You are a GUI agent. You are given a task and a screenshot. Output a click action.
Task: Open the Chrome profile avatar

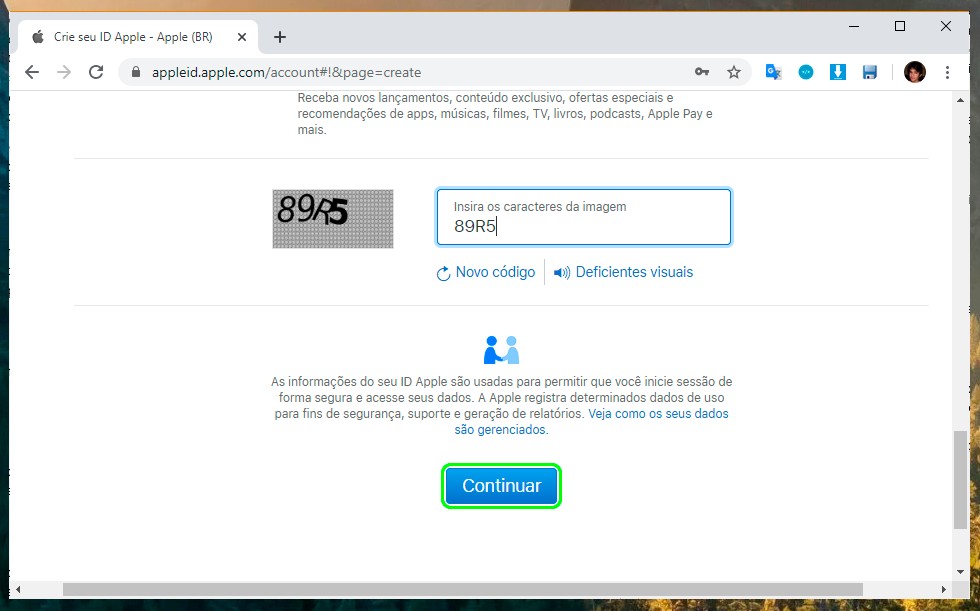(x=914, y=72)
